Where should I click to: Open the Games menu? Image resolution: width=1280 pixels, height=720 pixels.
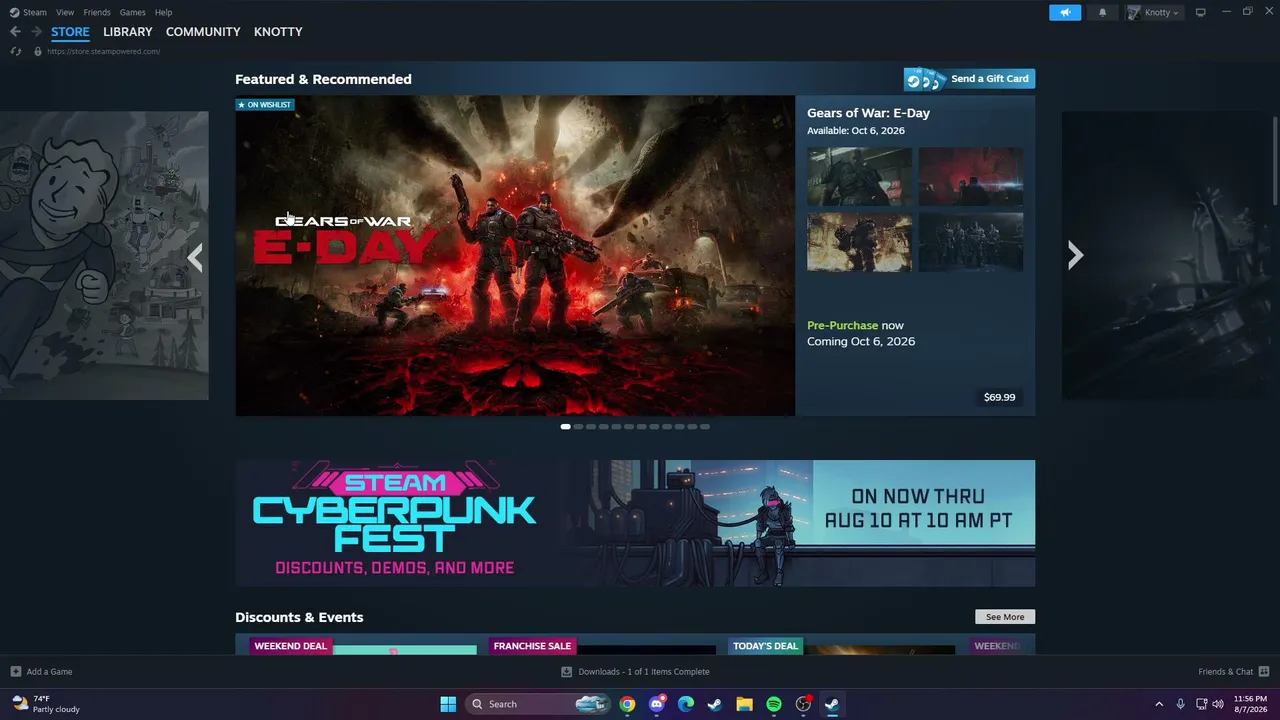click(x=132, y=12)
